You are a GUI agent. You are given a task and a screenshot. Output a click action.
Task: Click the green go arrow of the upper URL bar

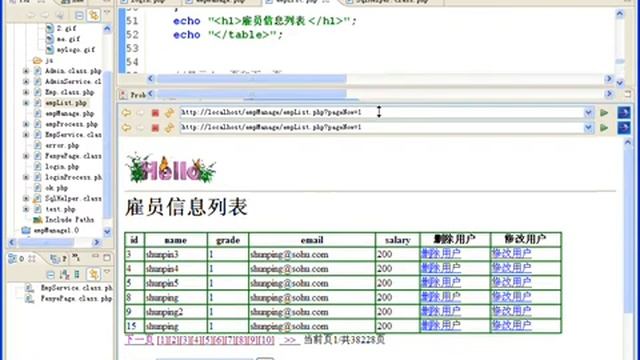[x=604, y=113]
